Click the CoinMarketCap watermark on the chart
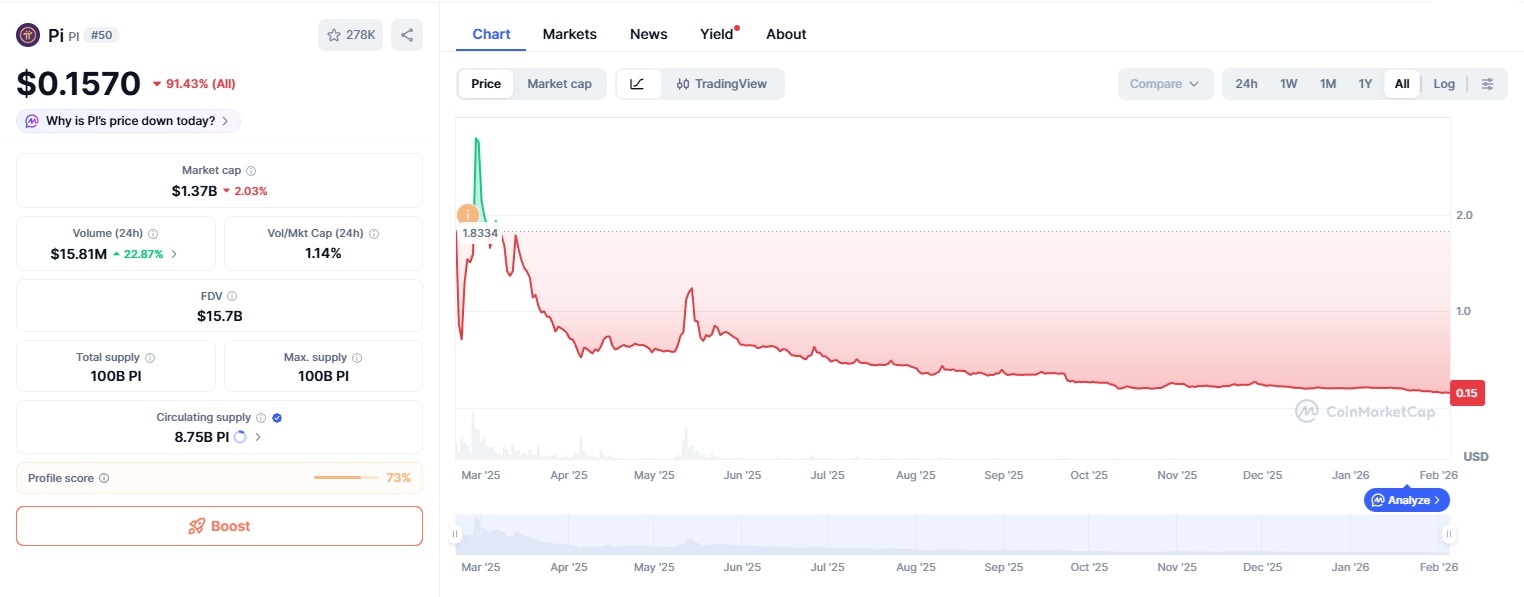The width and height of the screenshot is (1524, 597). pyautogui.click(x=1364, y=411)
